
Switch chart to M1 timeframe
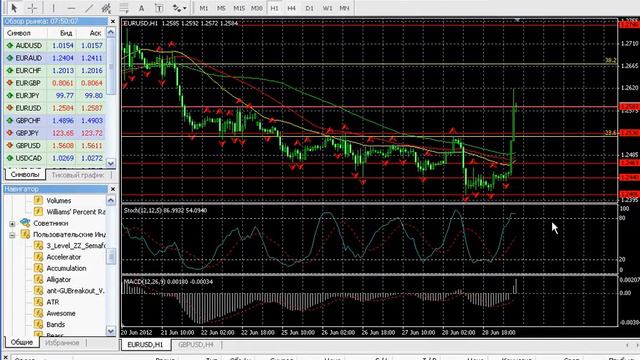coord(204,8)
